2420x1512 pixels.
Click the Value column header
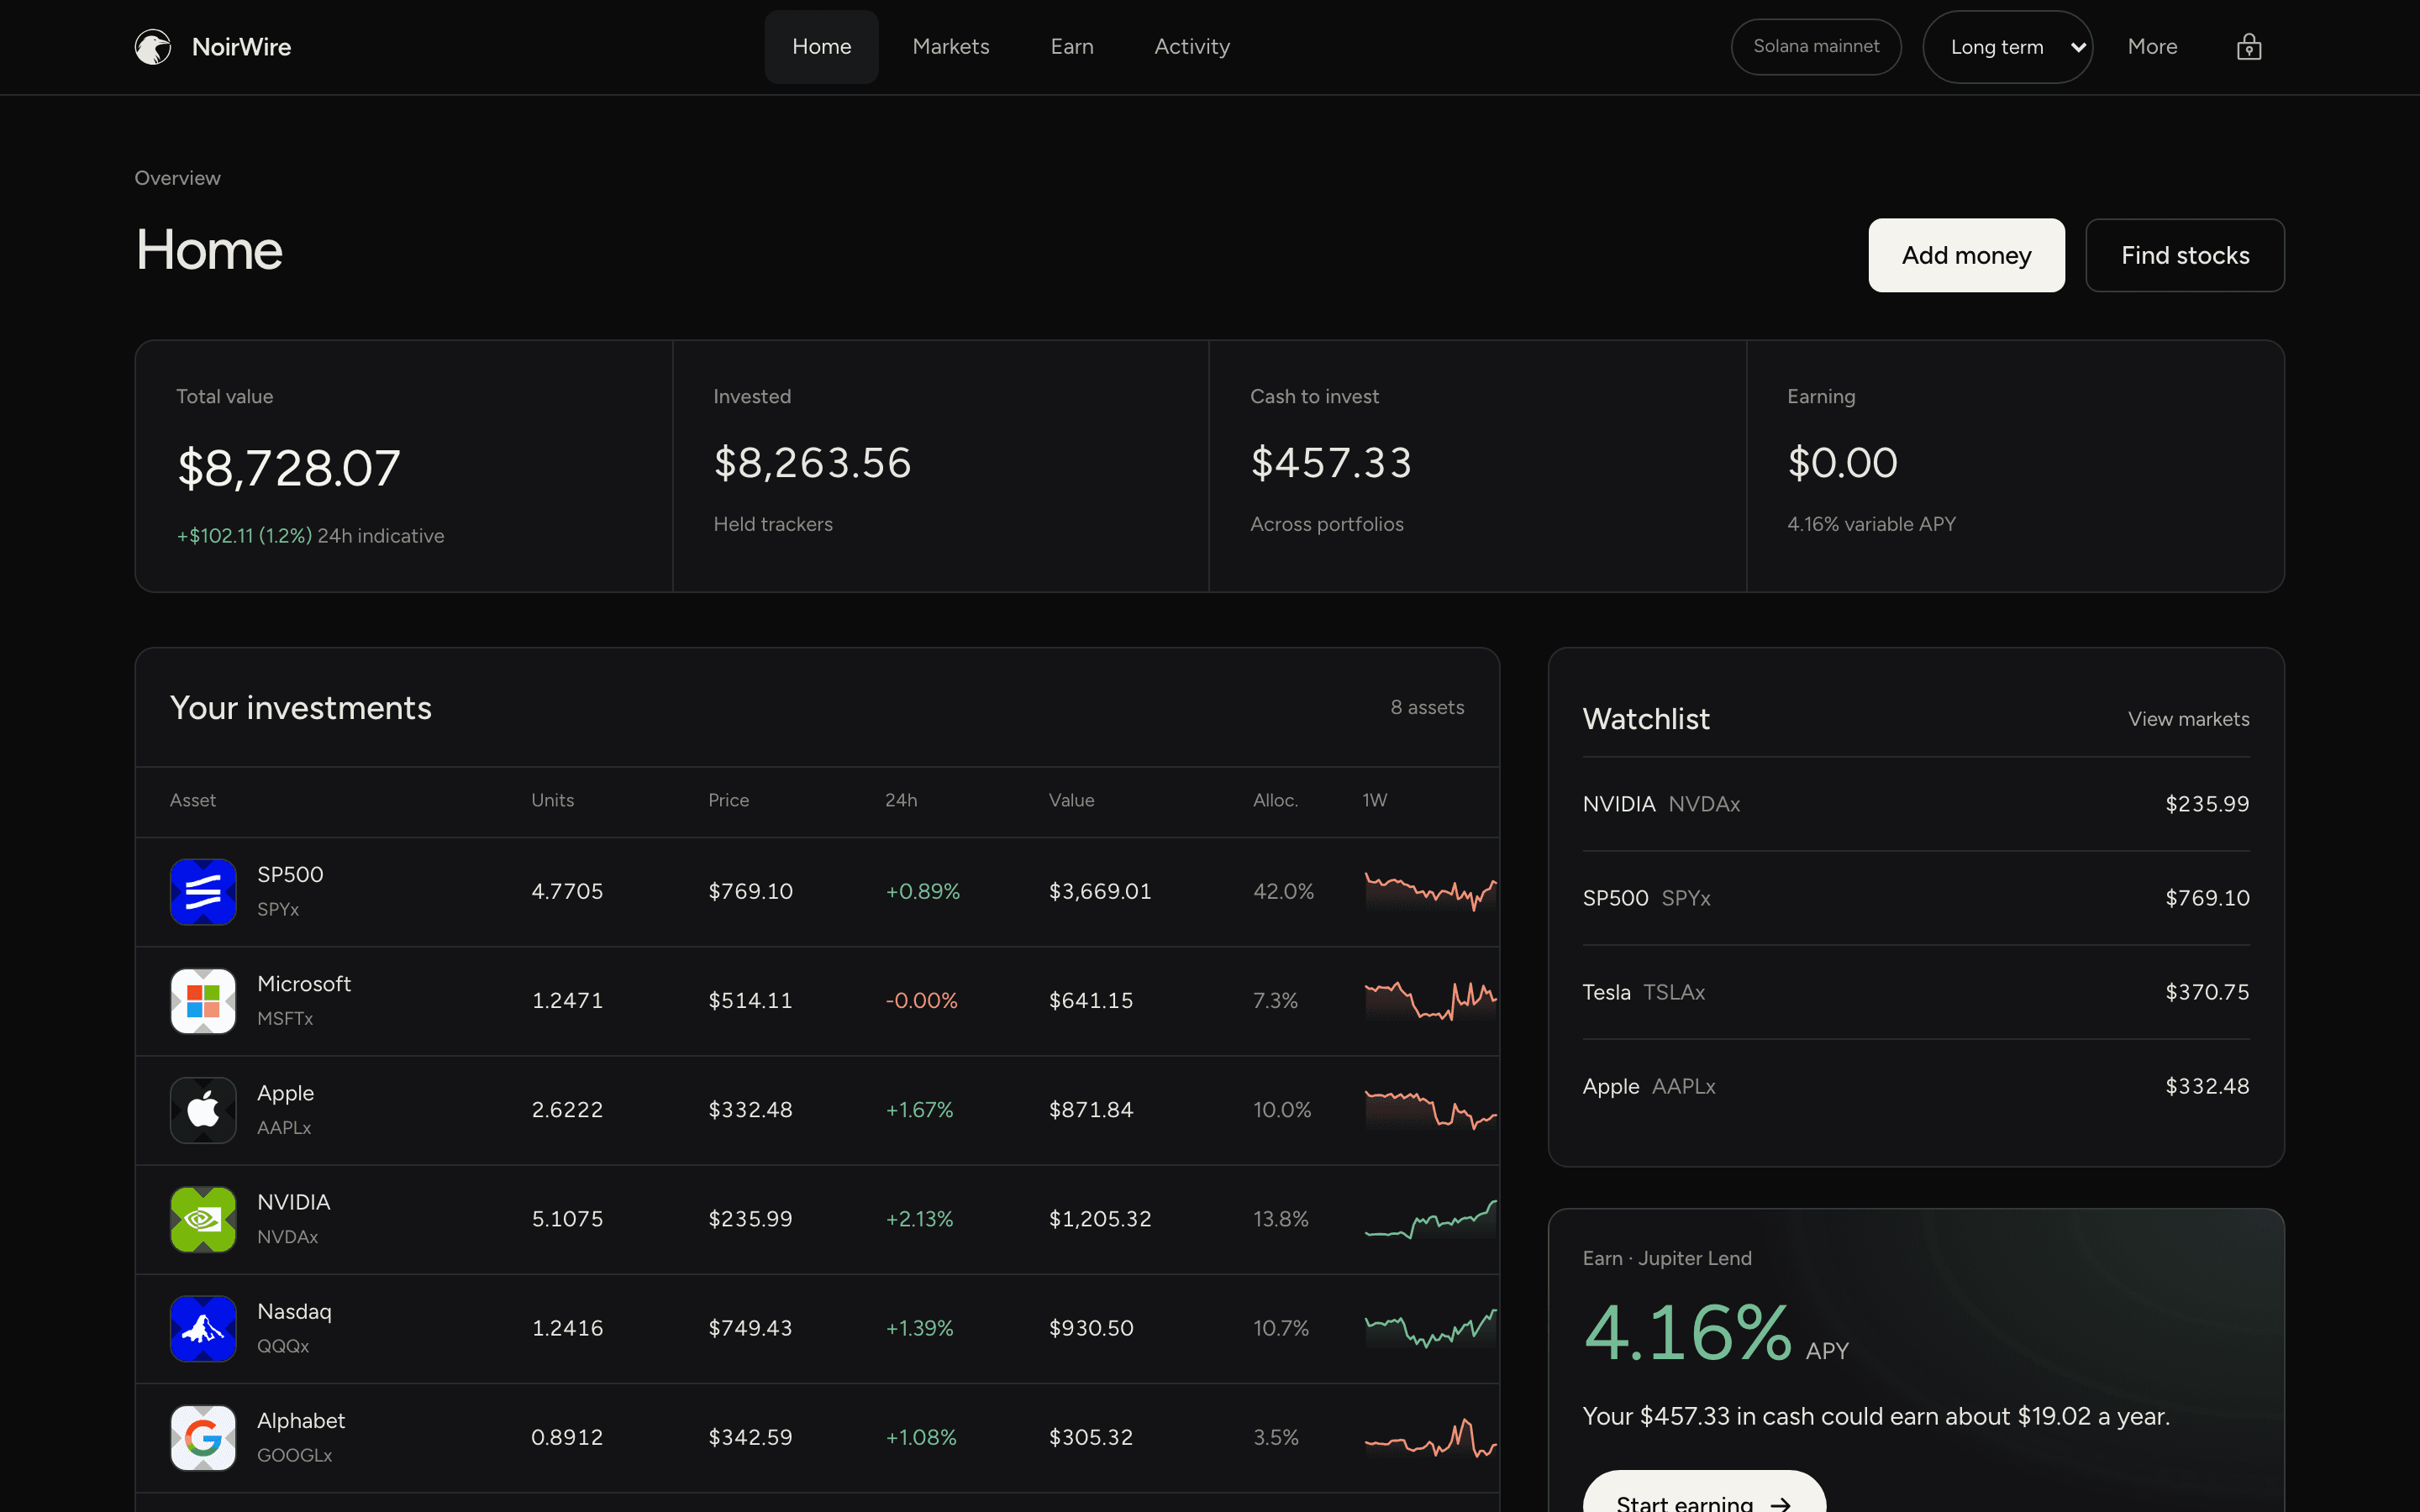pos(1071,800)
